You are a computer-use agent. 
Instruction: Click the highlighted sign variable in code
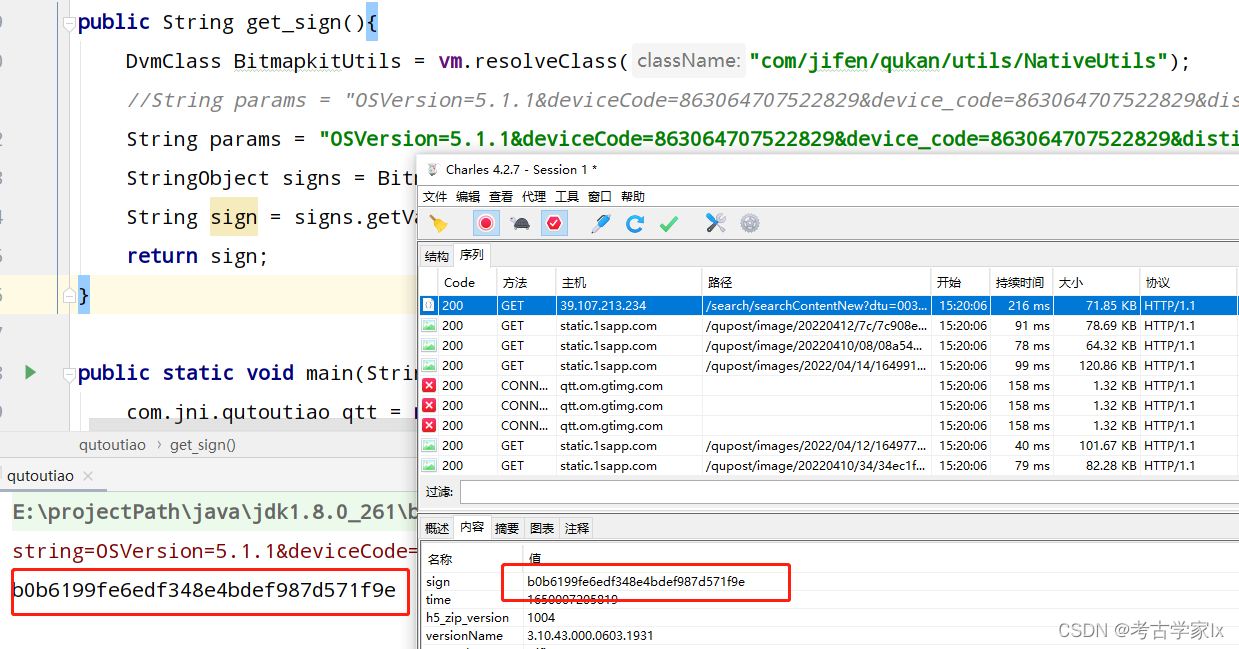pyautogui.click(x=234, y=217)
